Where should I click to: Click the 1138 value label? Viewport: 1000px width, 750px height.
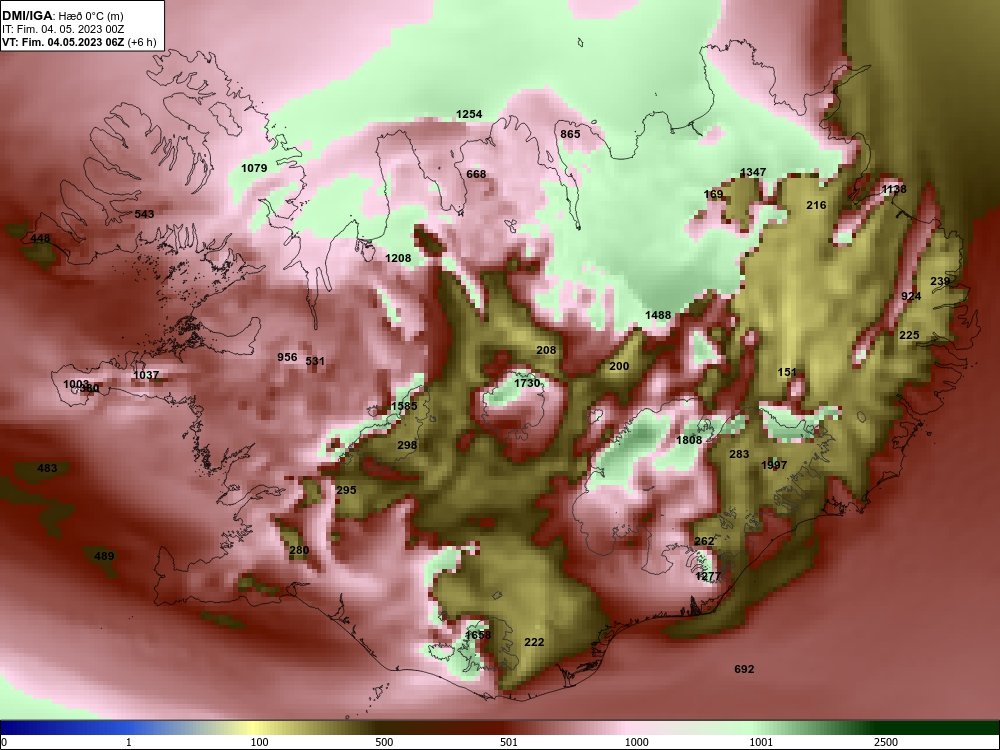[x=893, y=189]
